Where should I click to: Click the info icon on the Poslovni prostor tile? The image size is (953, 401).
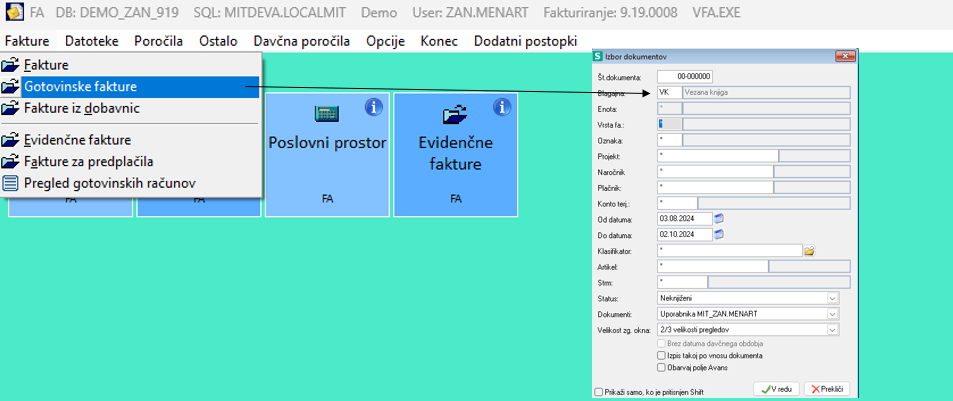(x=374, y=107)
